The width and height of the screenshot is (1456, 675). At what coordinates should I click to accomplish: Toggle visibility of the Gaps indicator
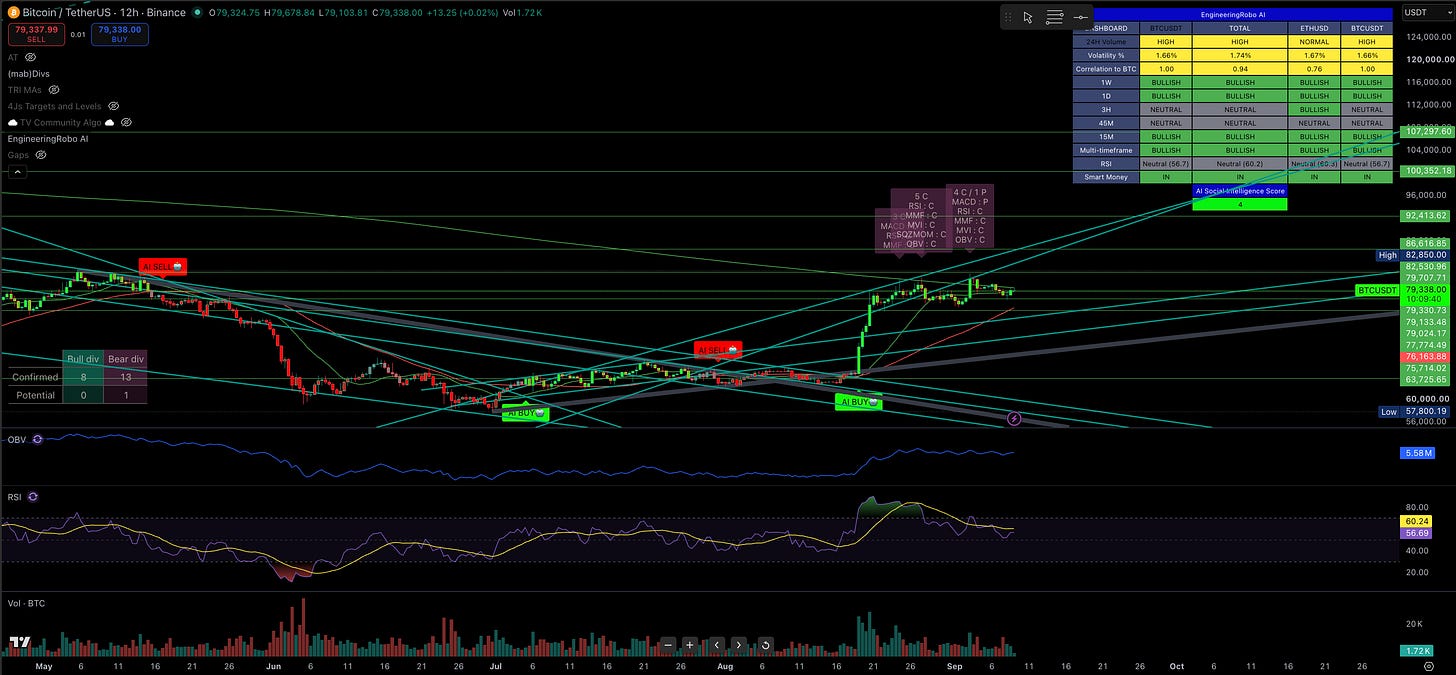(x=42, y=155)
